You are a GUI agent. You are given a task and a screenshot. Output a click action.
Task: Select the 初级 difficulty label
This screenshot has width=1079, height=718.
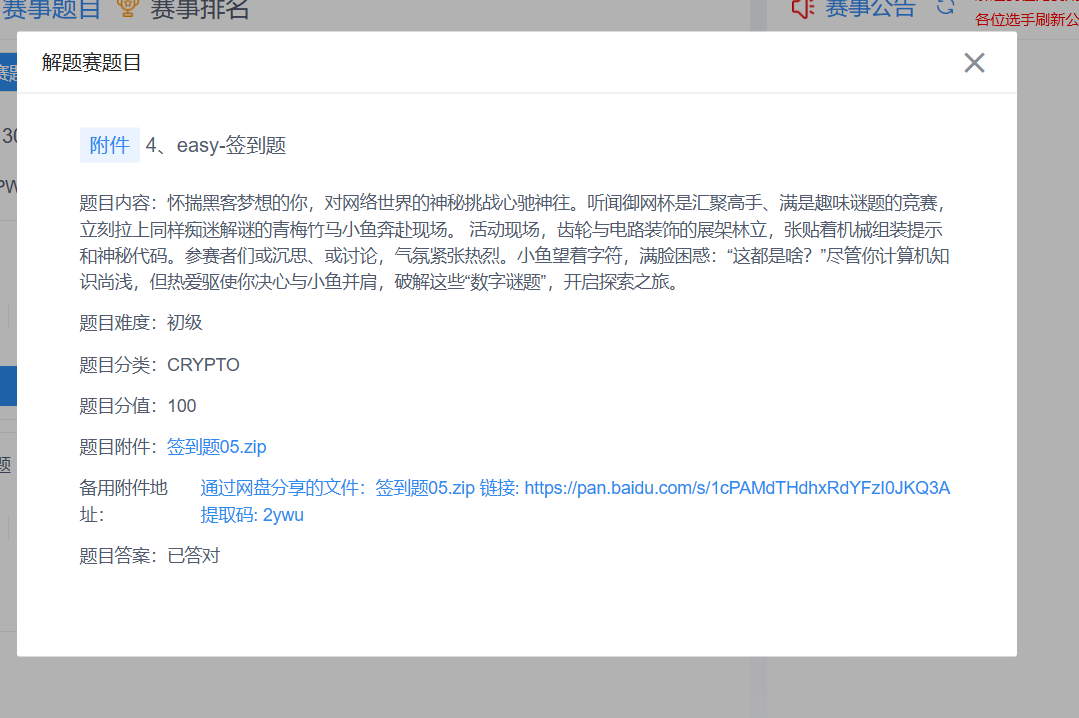(x=184, y=323)
